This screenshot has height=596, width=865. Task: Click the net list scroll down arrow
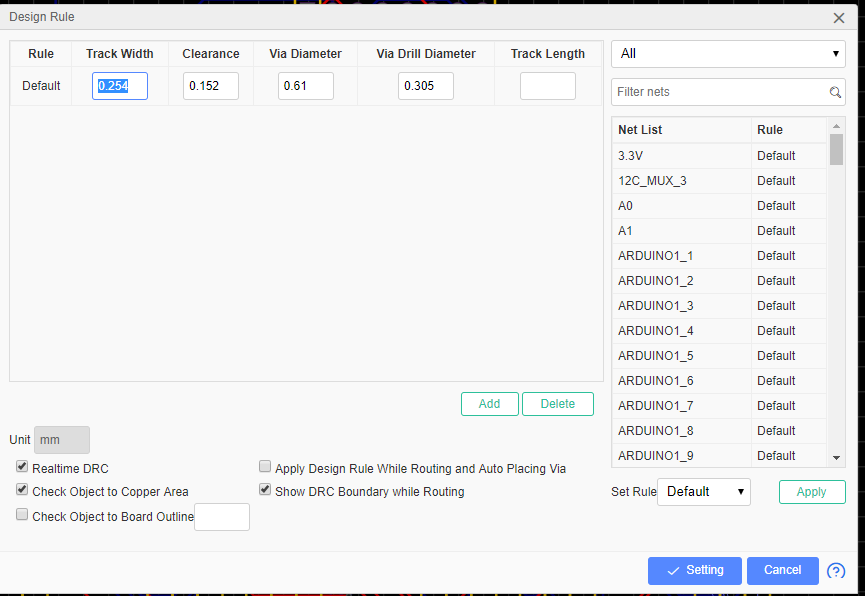pos(836,457)
